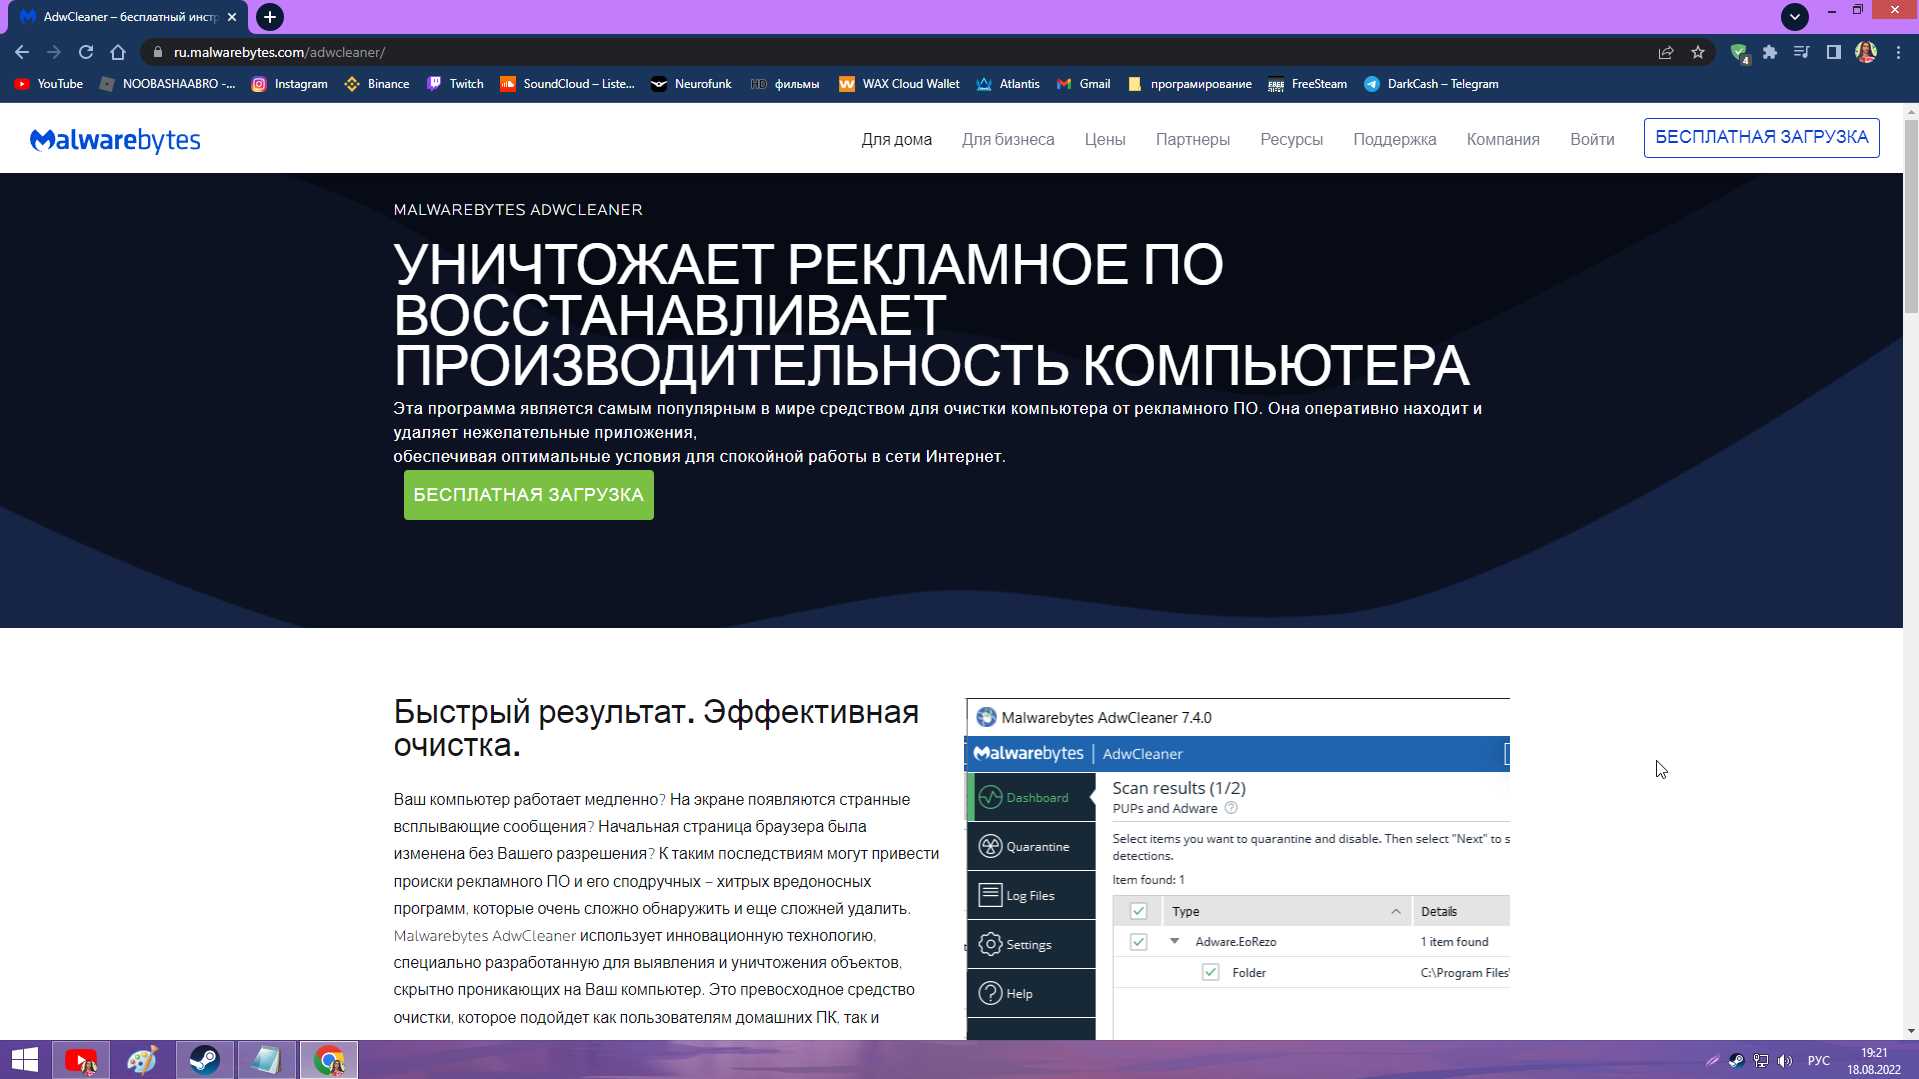1919x1079 pixels.
Task: Open the volume control in tray
Action: coord(1785,1061)
